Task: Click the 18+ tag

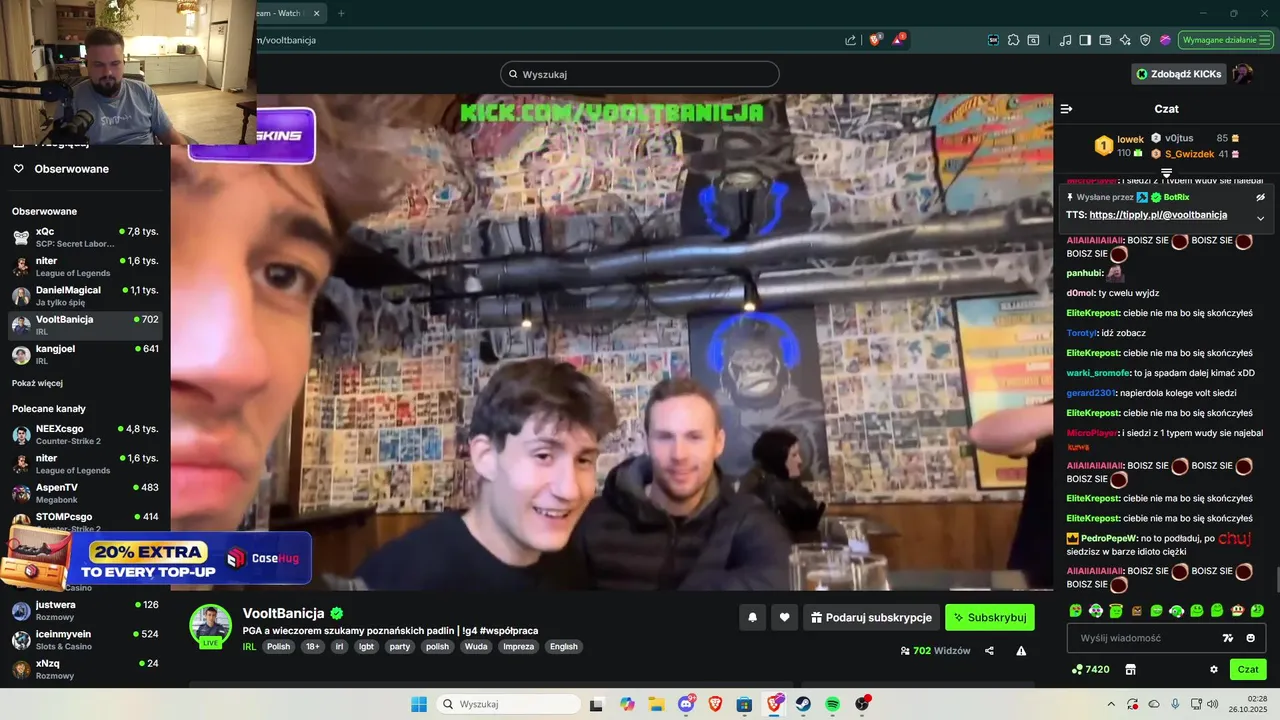Action: coord(312,647)
